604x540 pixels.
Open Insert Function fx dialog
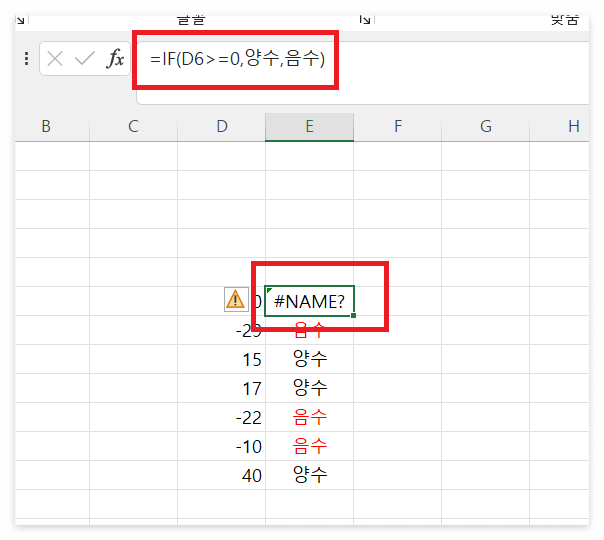tap(115, 59)
